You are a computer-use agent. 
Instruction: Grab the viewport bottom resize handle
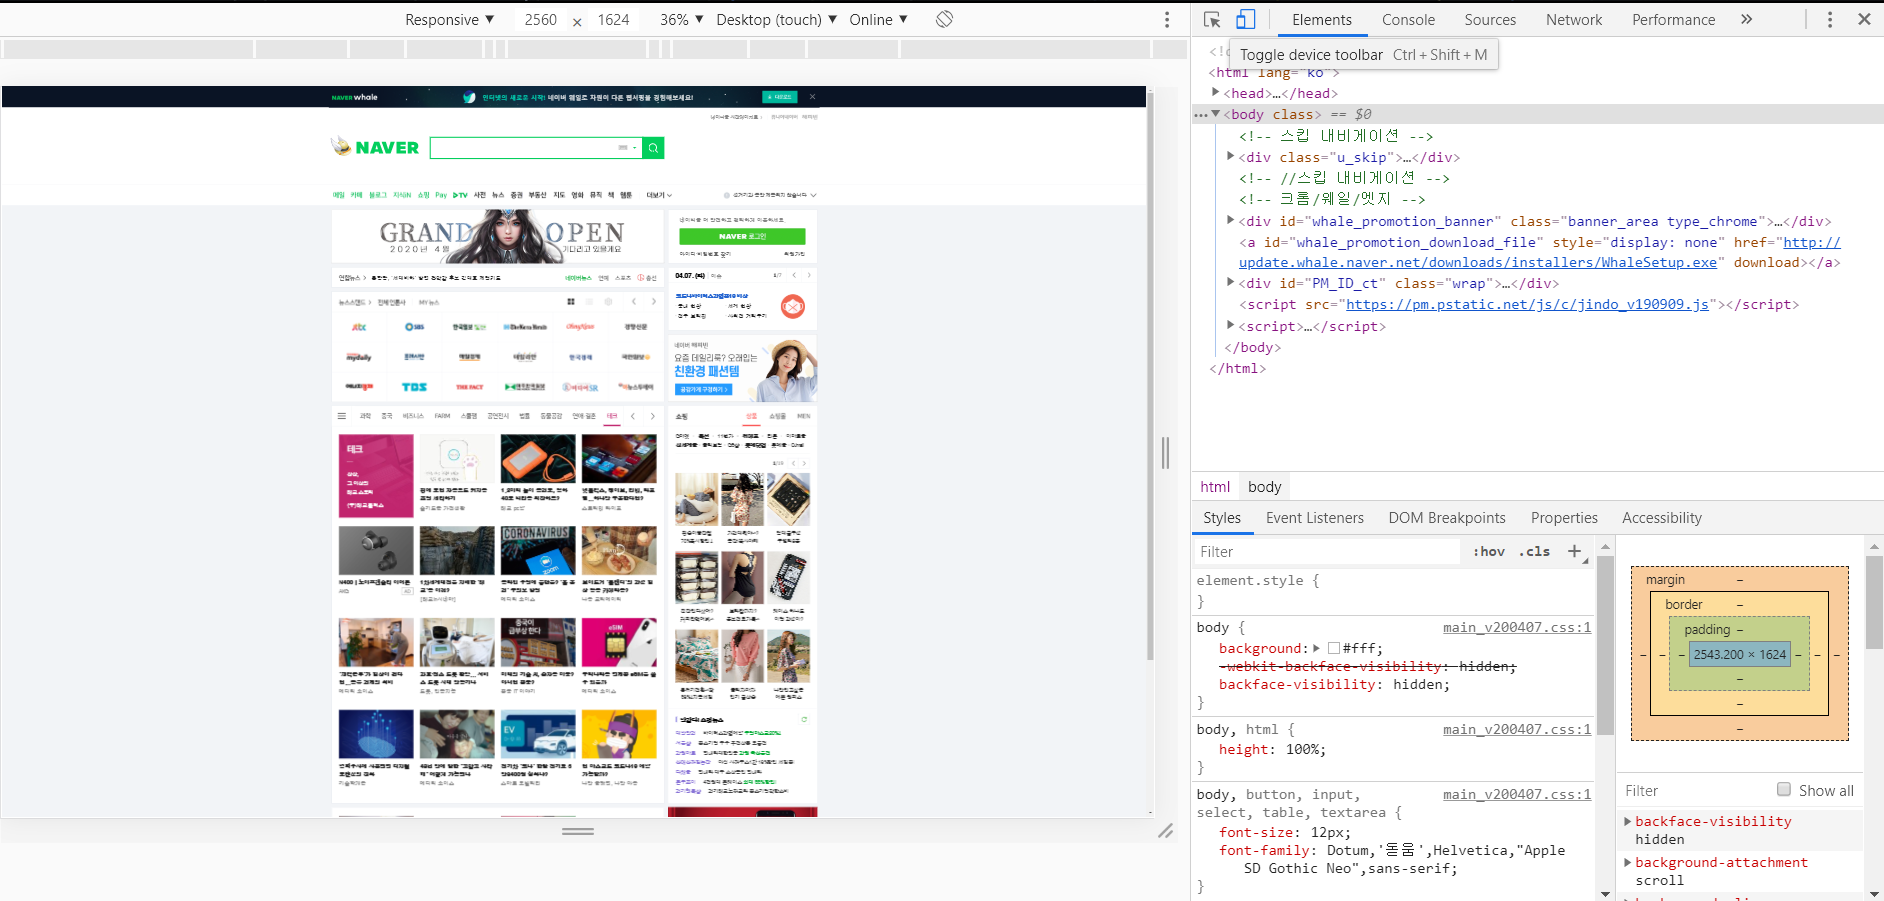pyautogui.click(x=578, y=831)
